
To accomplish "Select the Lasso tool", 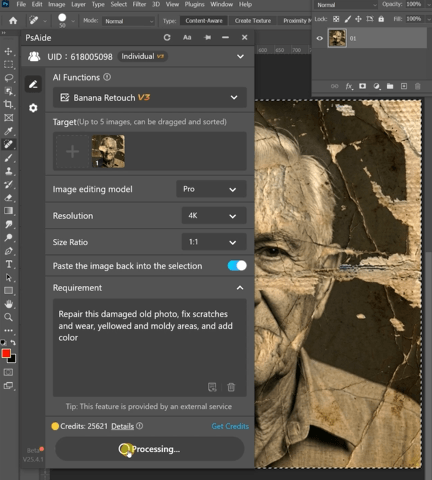I will tap(8, 78).
